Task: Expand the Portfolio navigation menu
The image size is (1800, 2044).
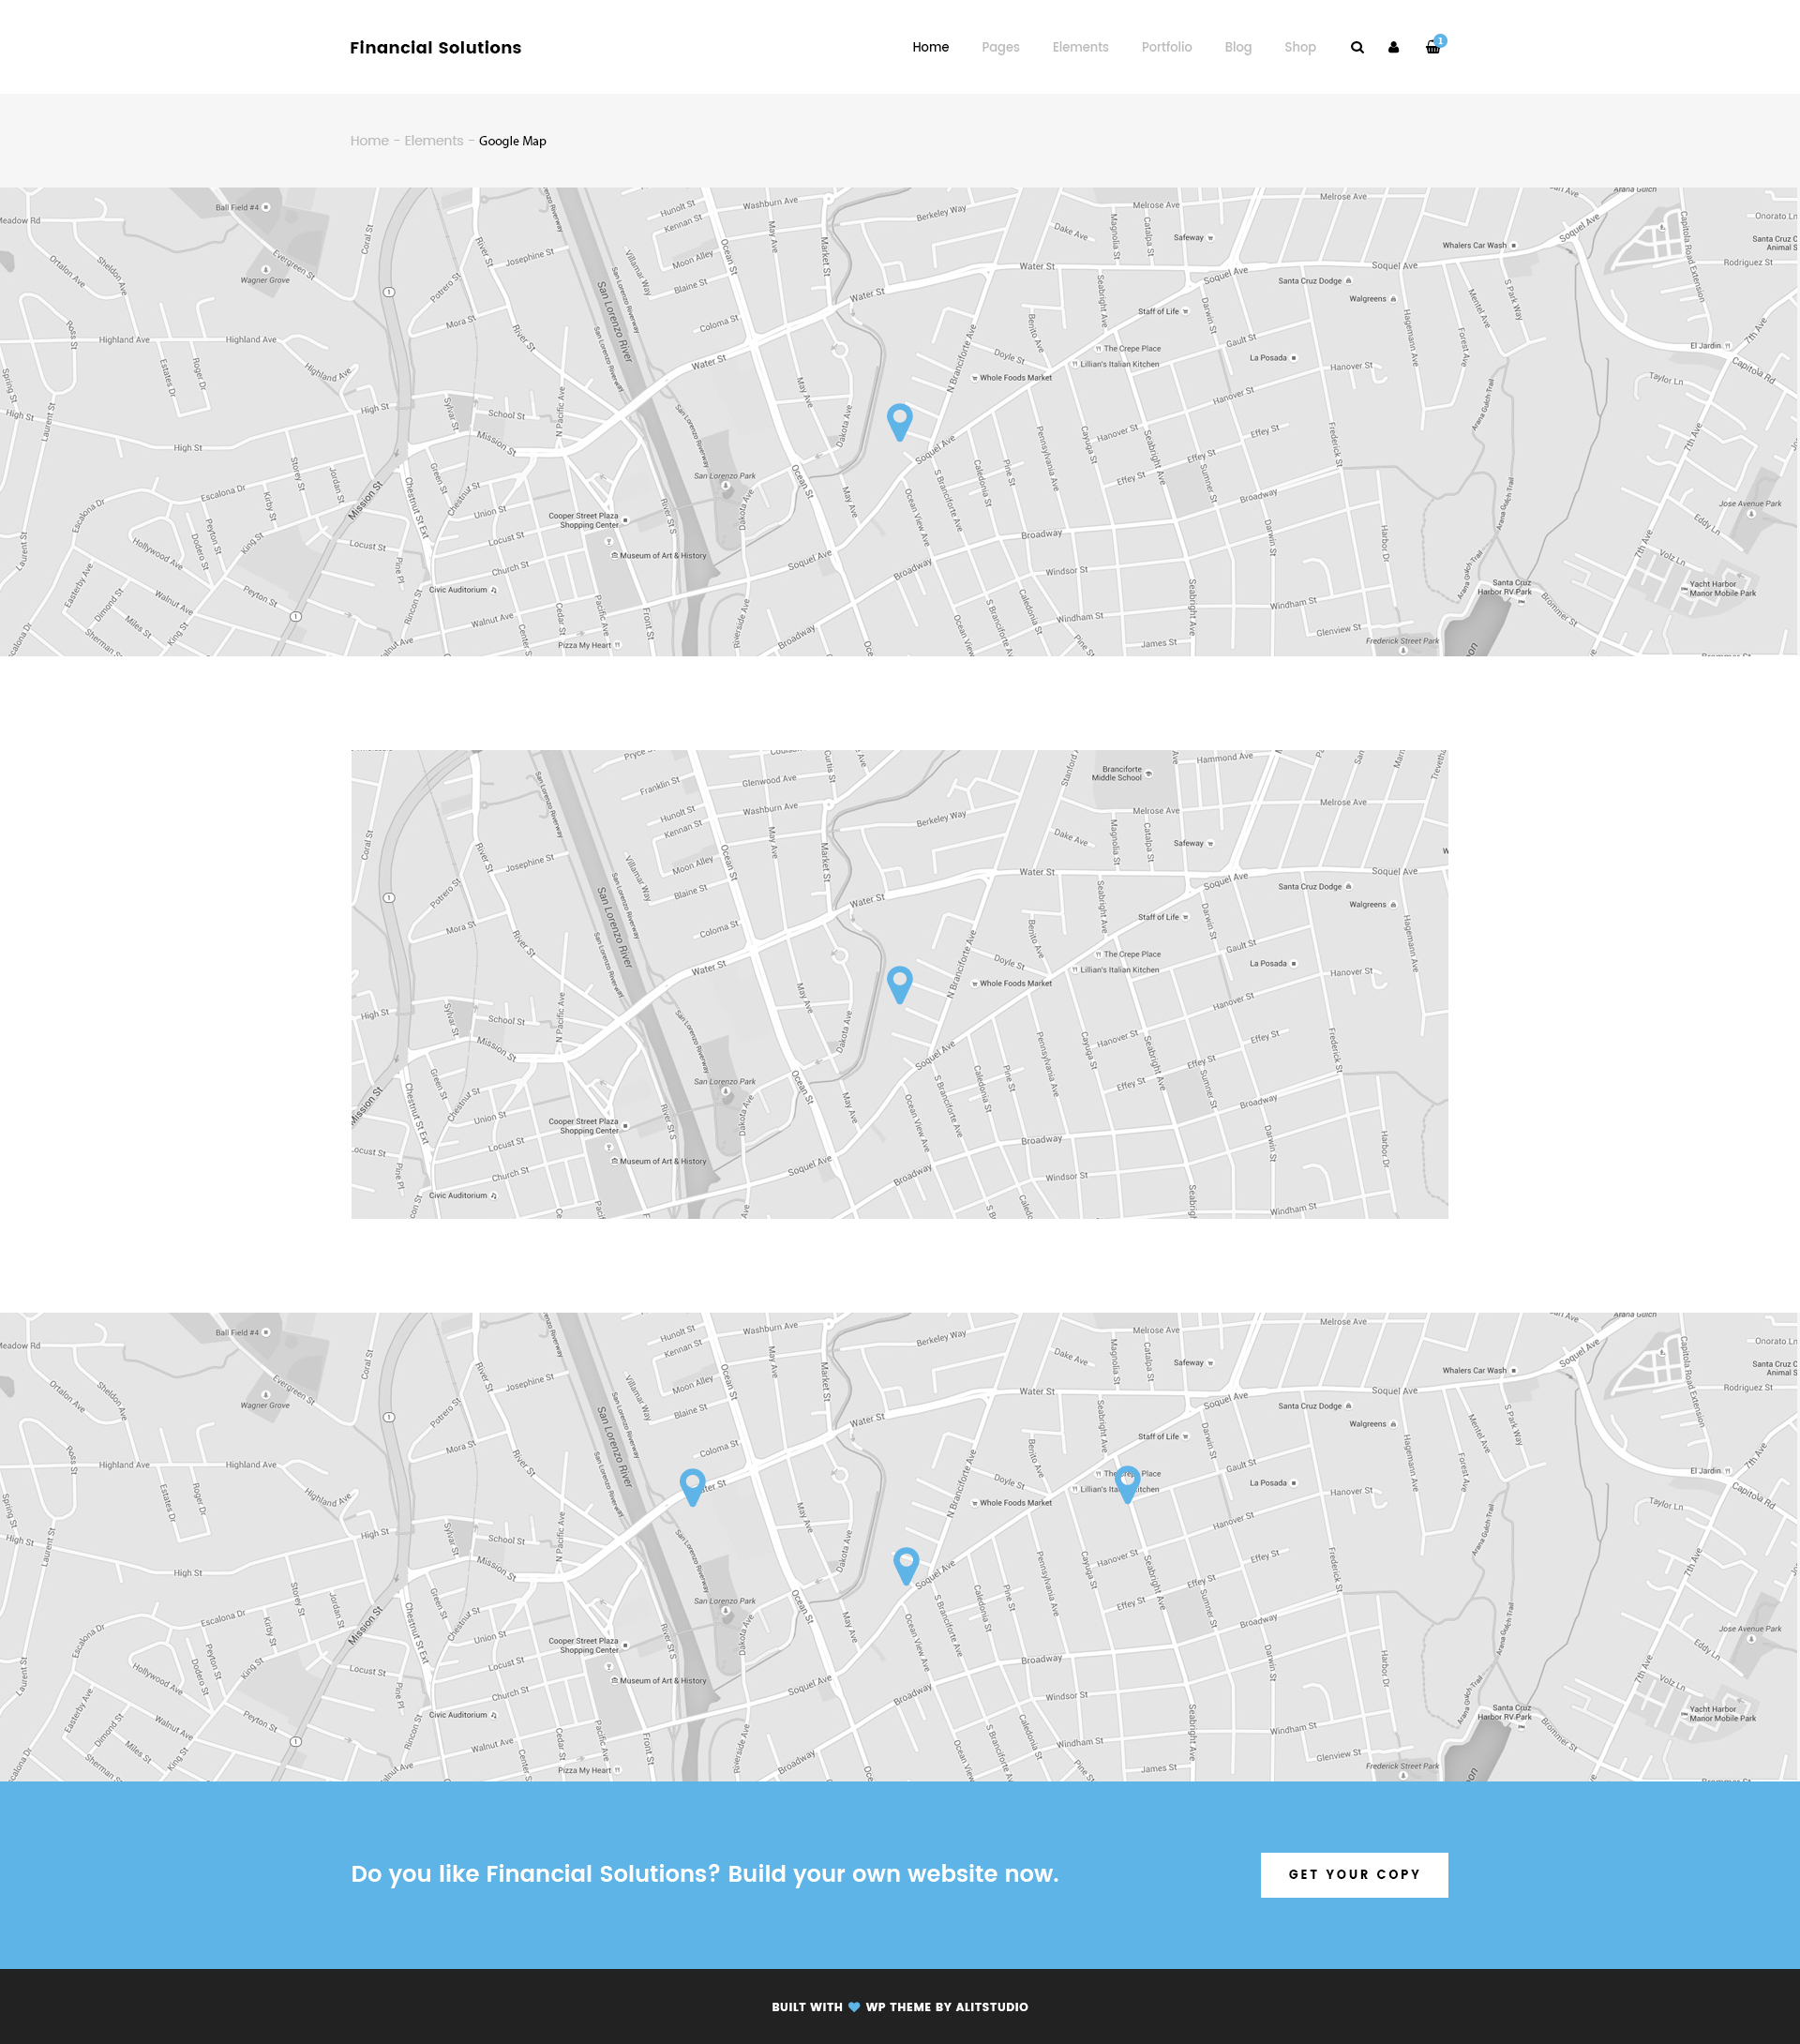Action: pyautogui.click(x=1166, y=47)
